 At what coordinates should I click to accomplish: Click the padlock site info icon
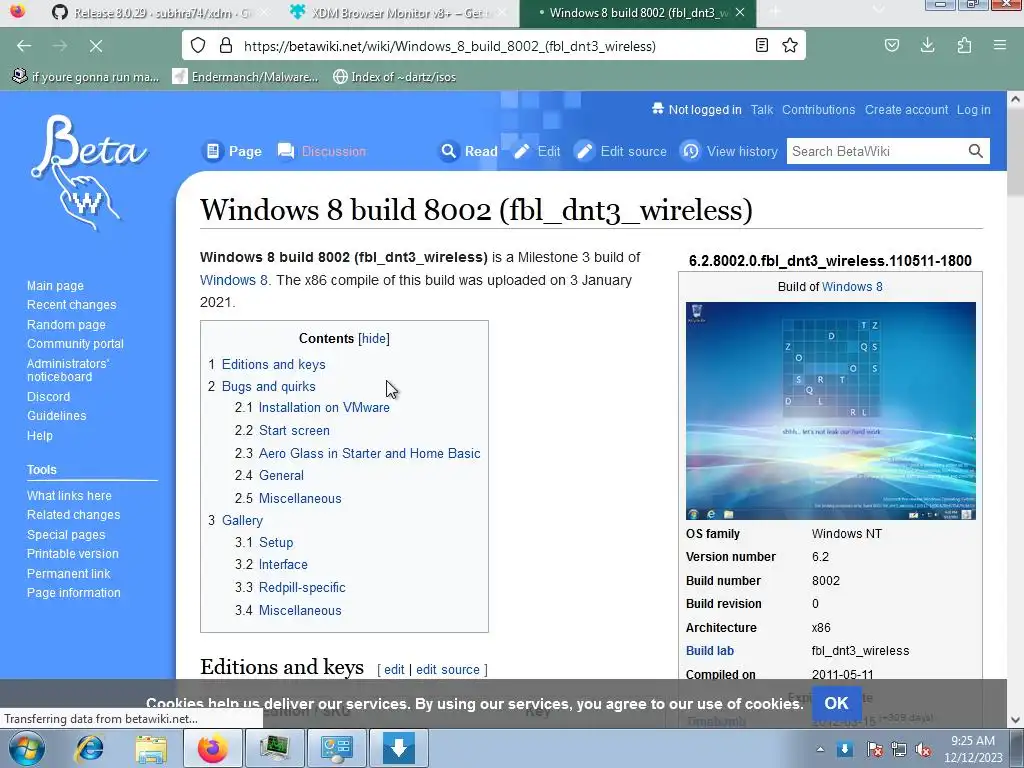(x=226, y=45)
